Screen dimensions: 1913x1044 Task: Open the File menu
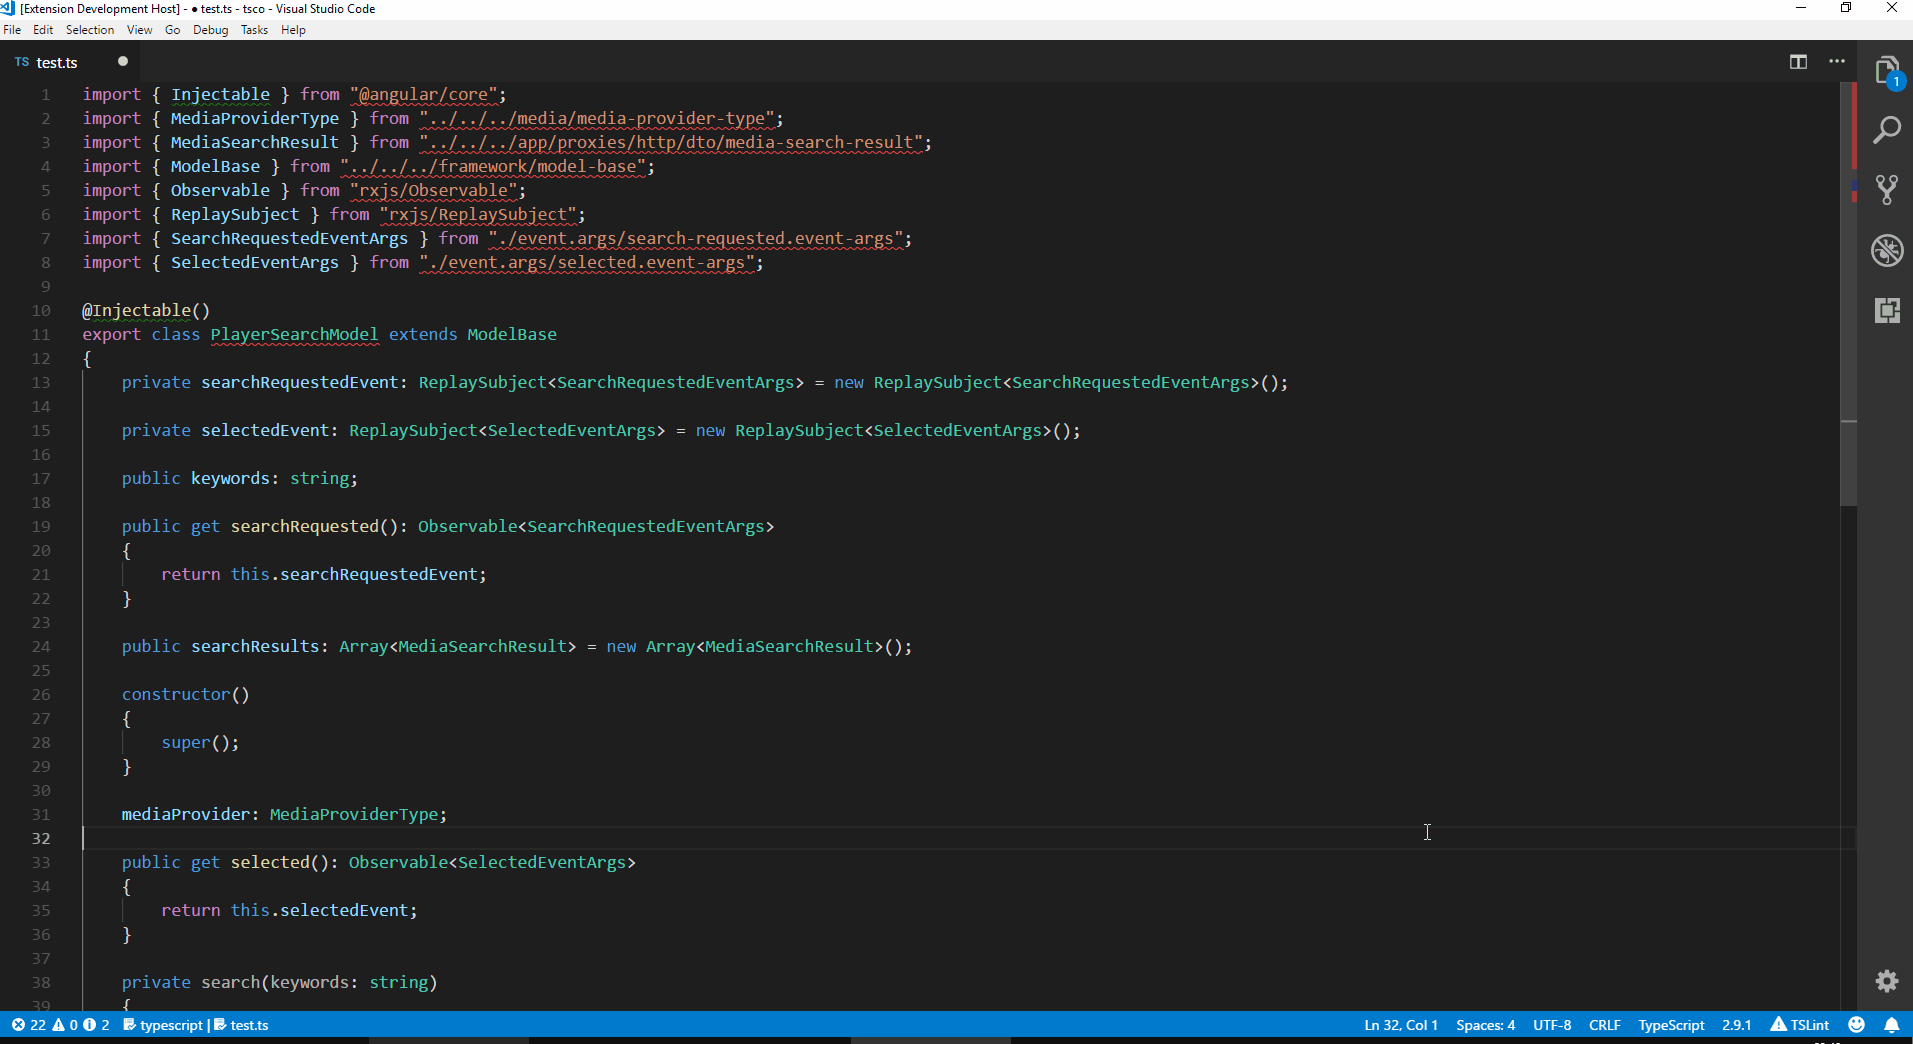coord(12,30)
